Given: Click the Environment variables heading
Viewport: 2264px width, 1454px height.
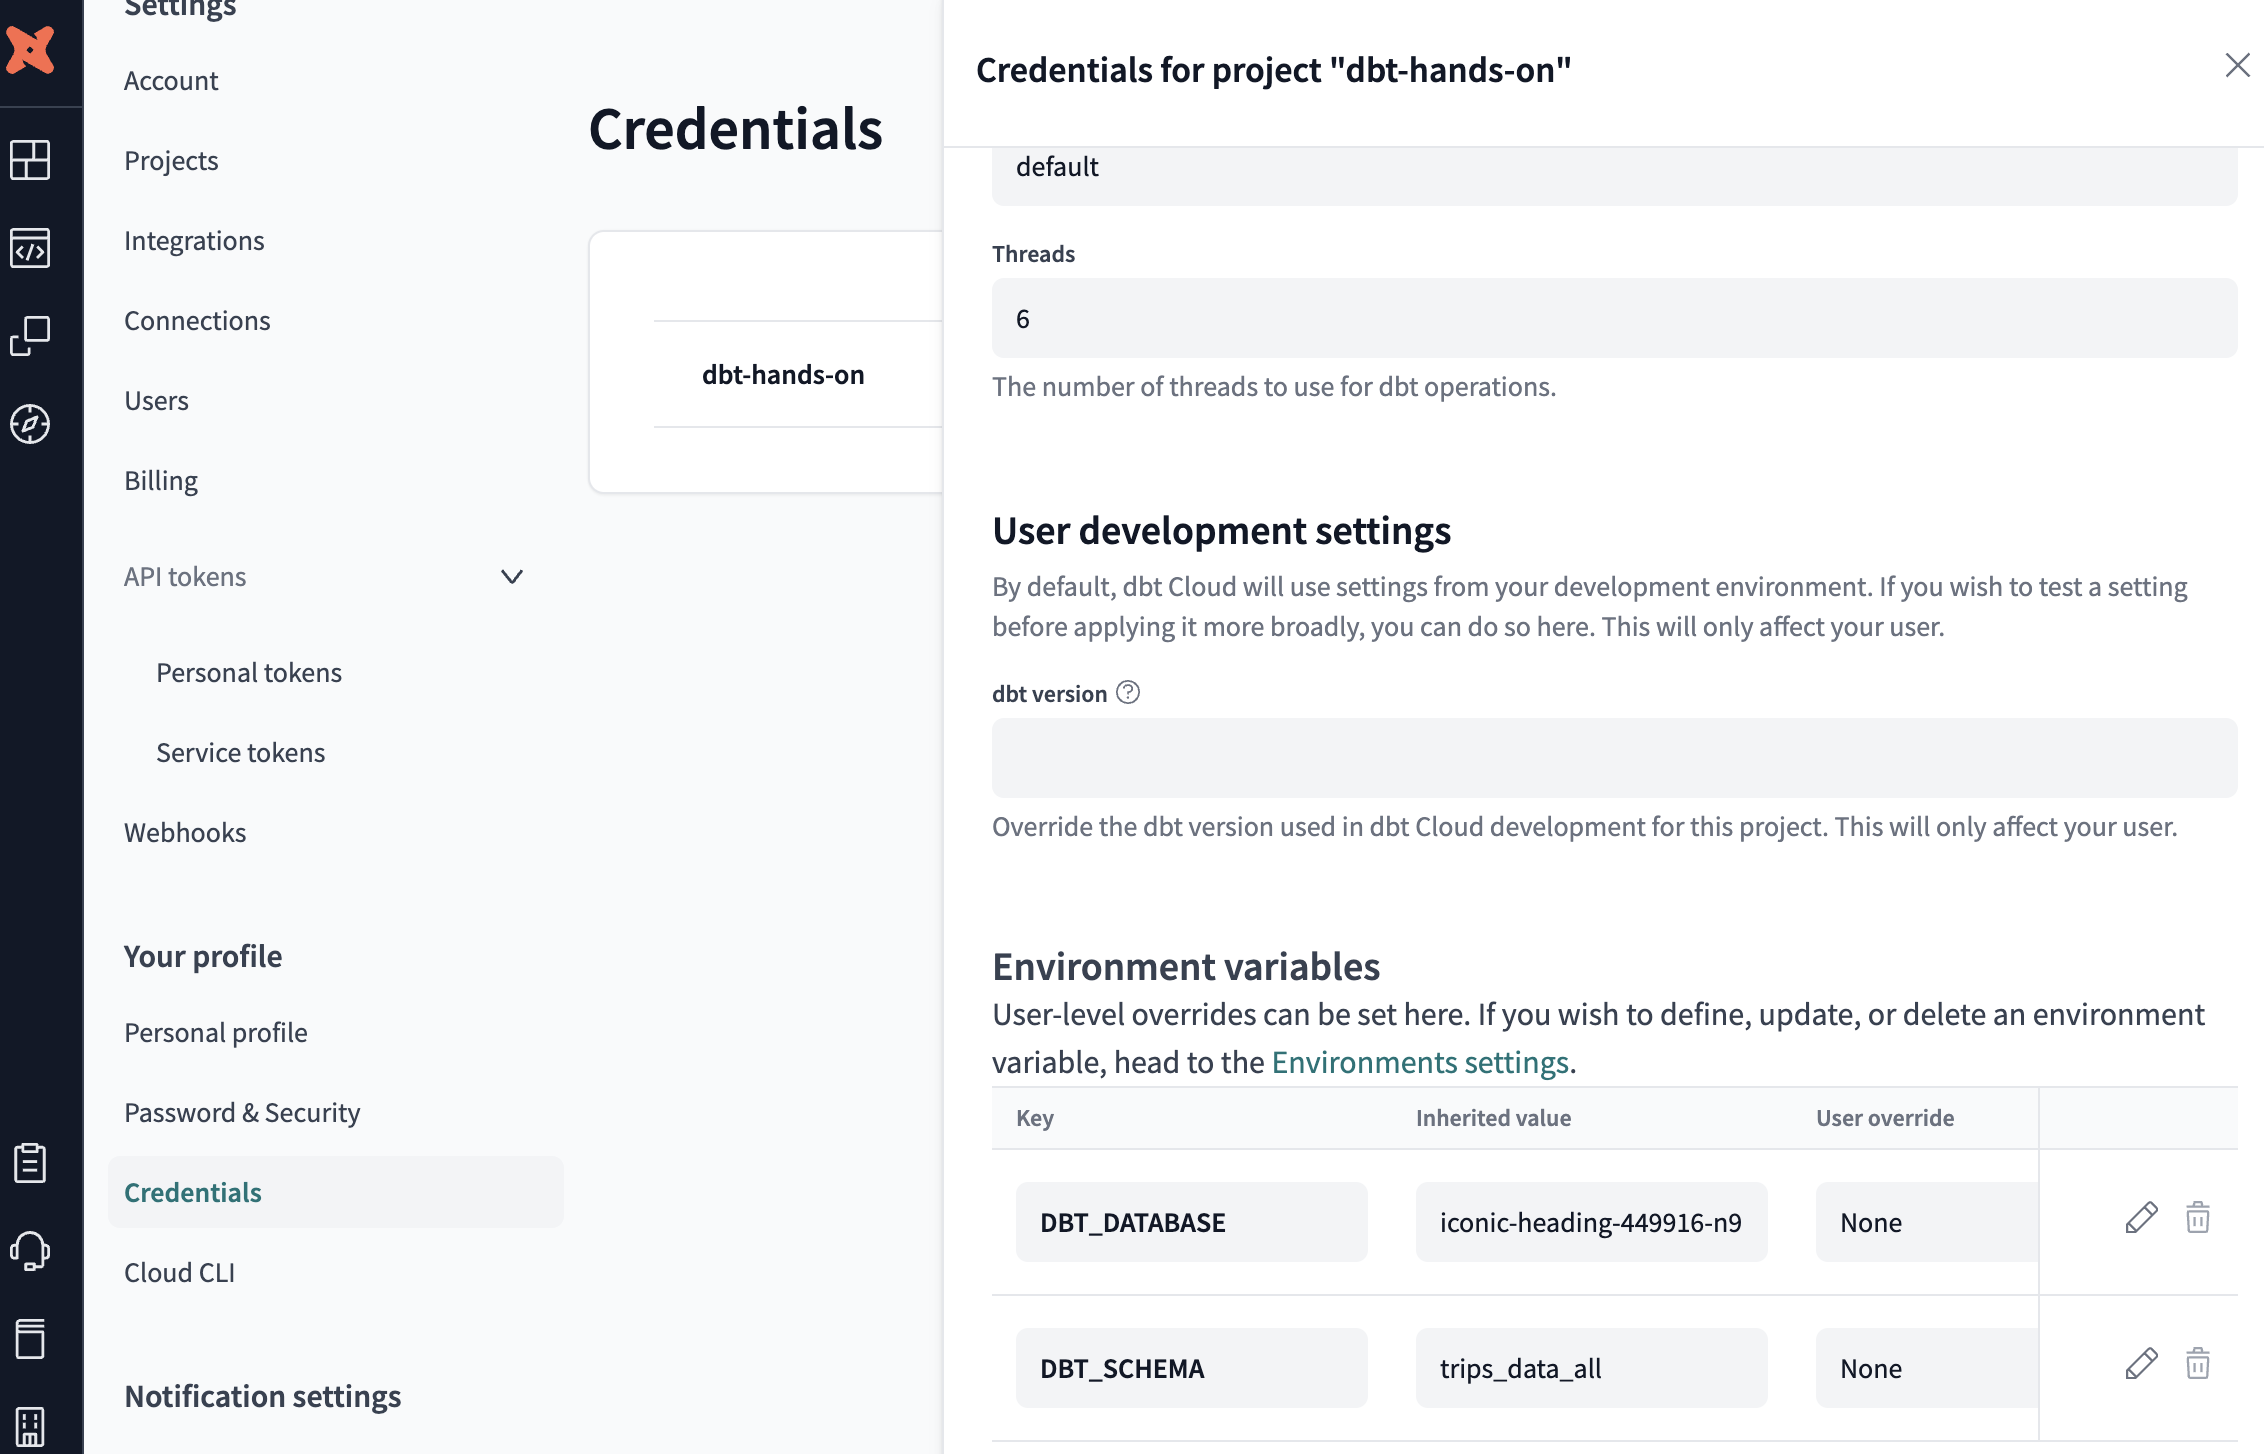Looking at the screenshot, I should [1186, 967].
